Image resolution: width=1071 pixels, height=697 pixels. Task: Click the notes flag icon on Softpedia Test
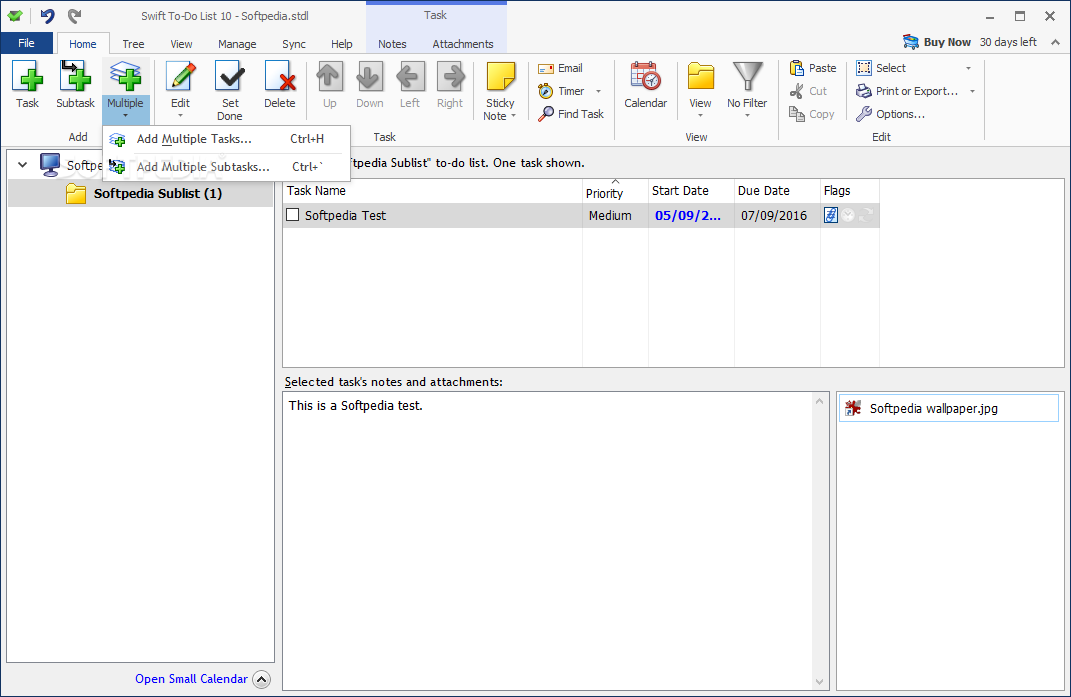coord(831,215)
